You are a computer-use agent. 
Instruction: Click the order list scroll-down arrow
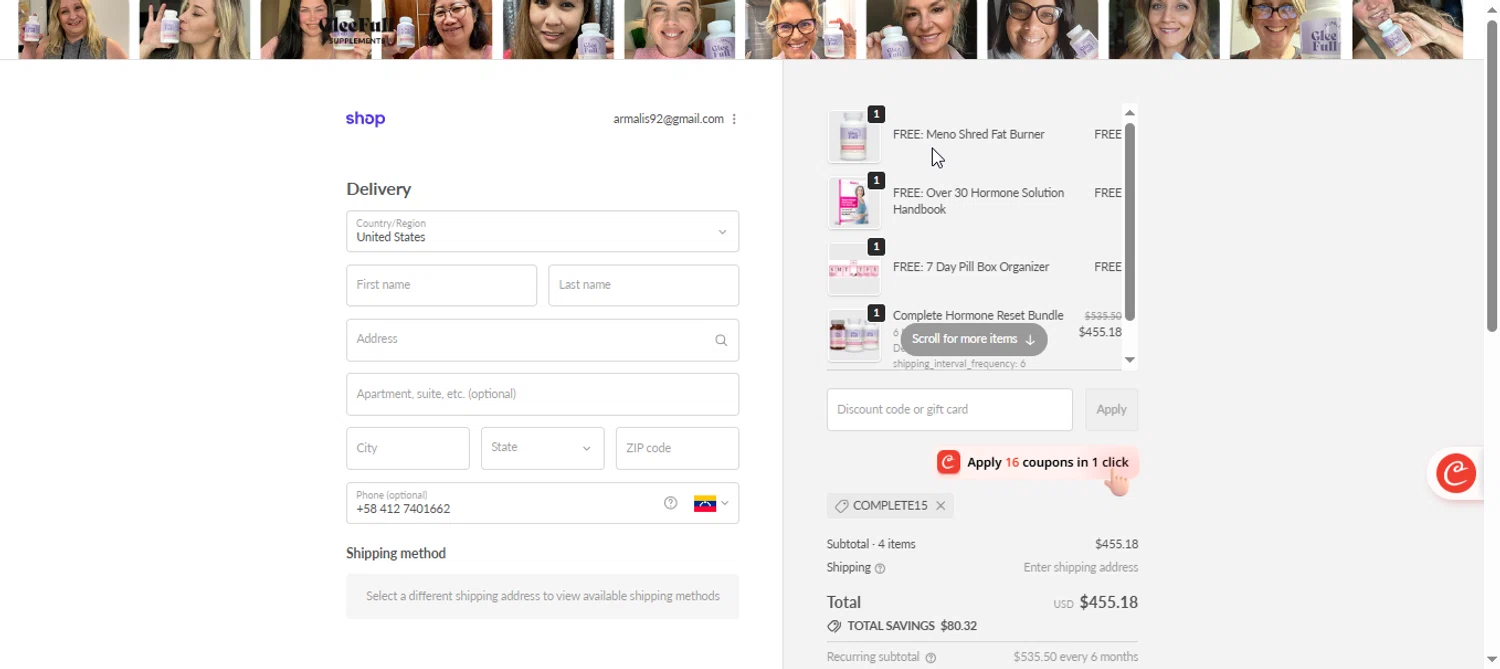point(1130,360)
